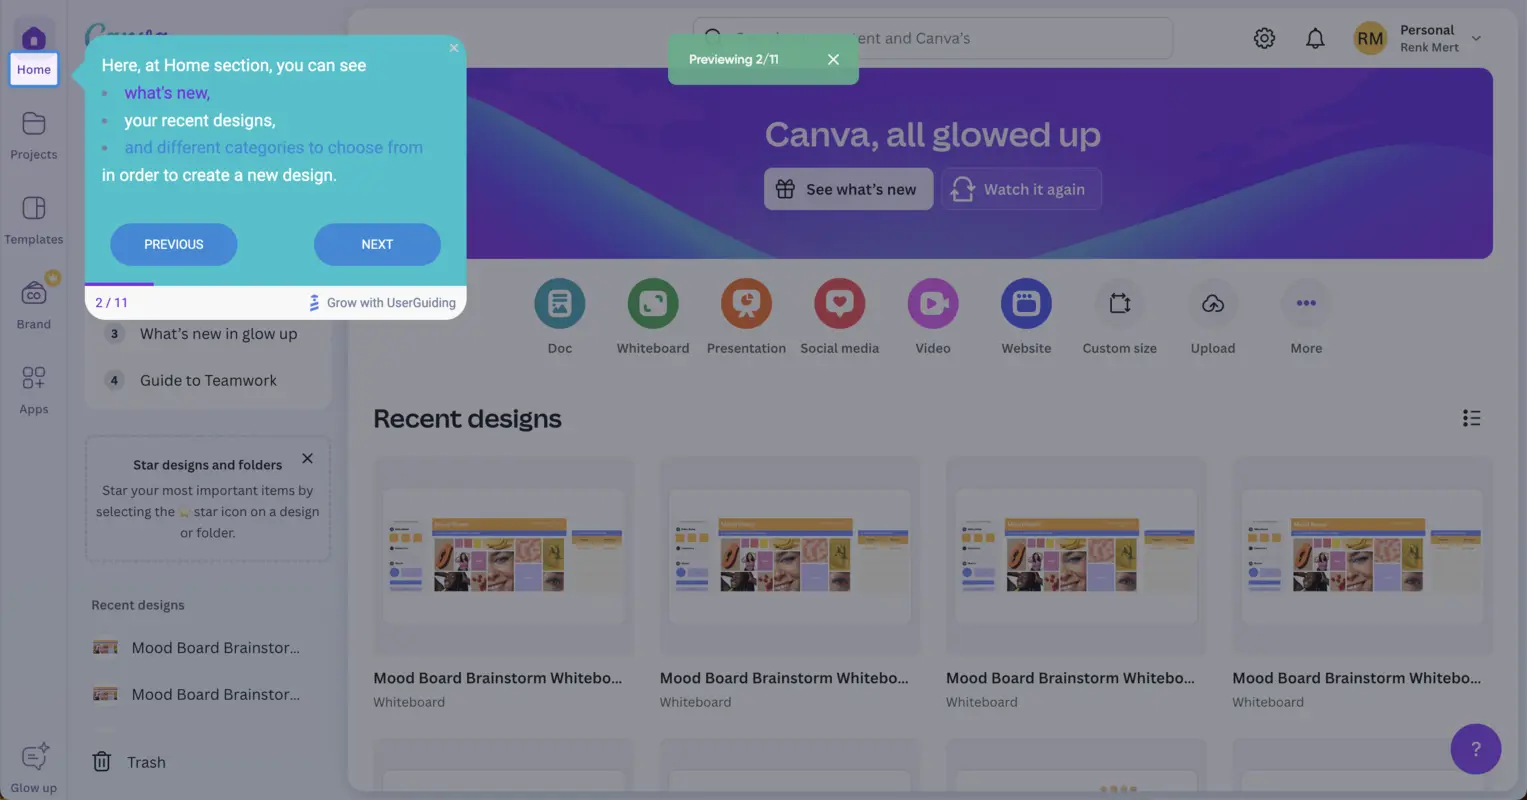Switch recent designs to list view
The image size is (1527, 800).
[1471, 418]
